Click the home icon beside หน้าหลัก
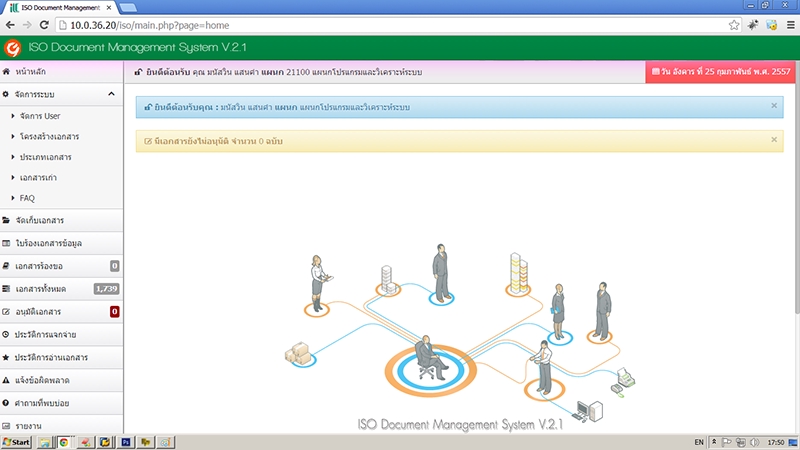 pyautogui.click(x=6, y=71)
